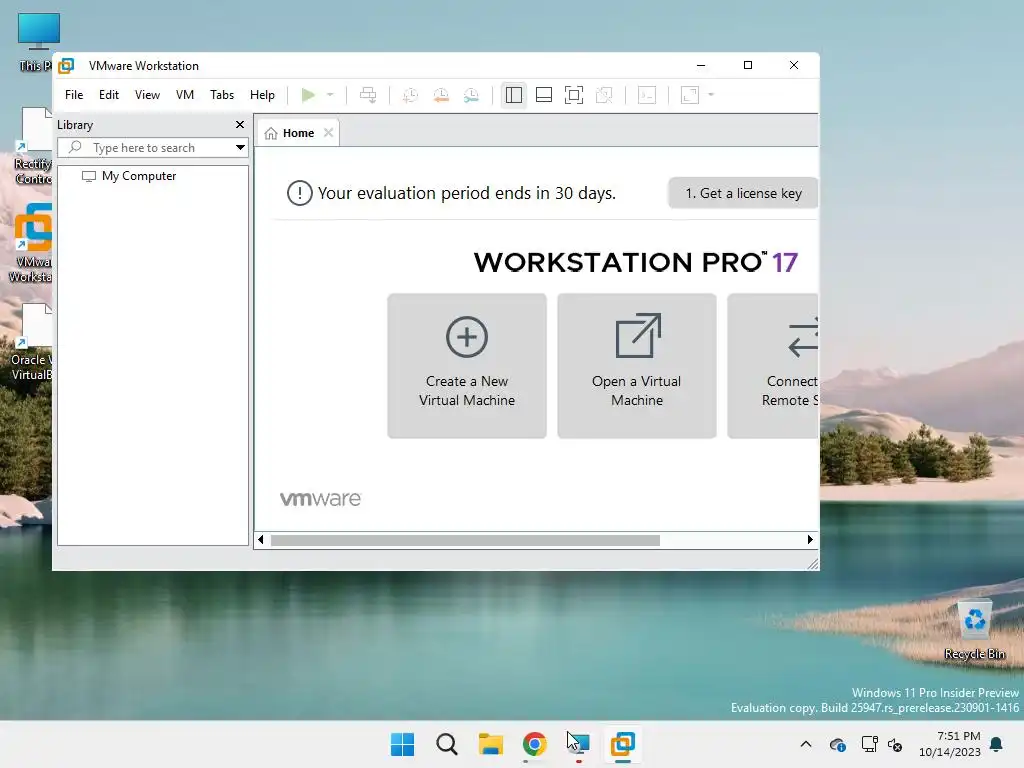Viewport: 1024px width, 768px height.
Task: Enter full screen mode icon in the toolbar
Action: pyautogui.click(x=574, y=95)
